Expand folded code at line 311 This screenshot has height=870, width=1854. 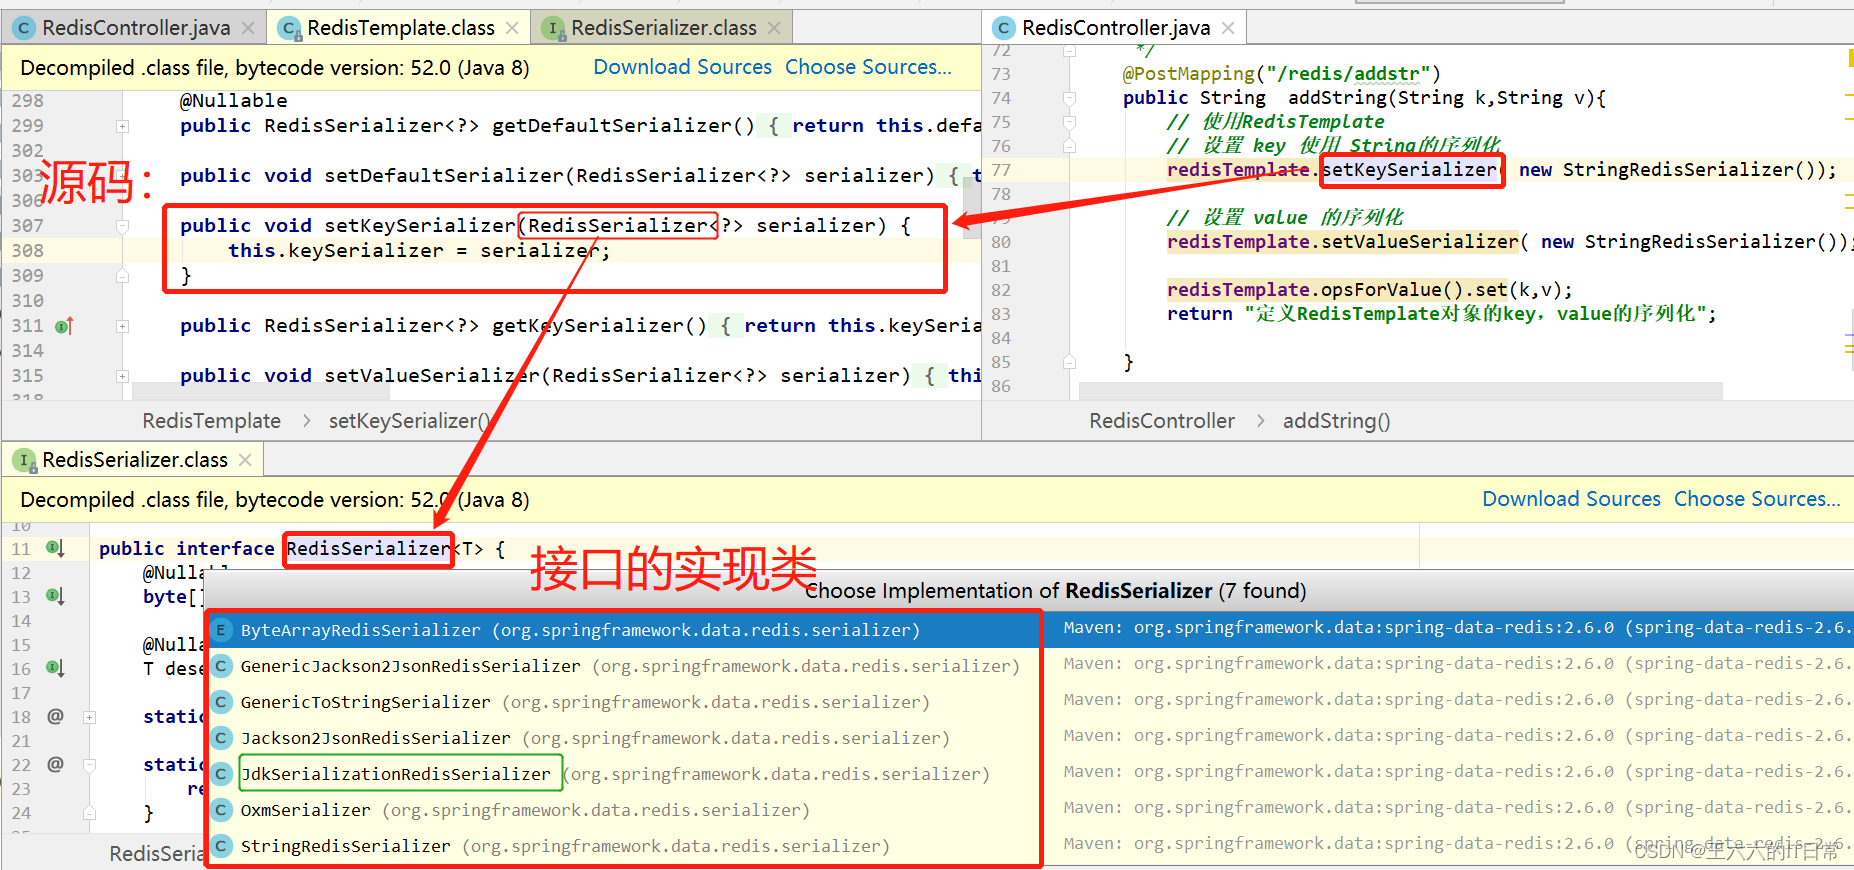pyautogui.click(x=122, y=326)
